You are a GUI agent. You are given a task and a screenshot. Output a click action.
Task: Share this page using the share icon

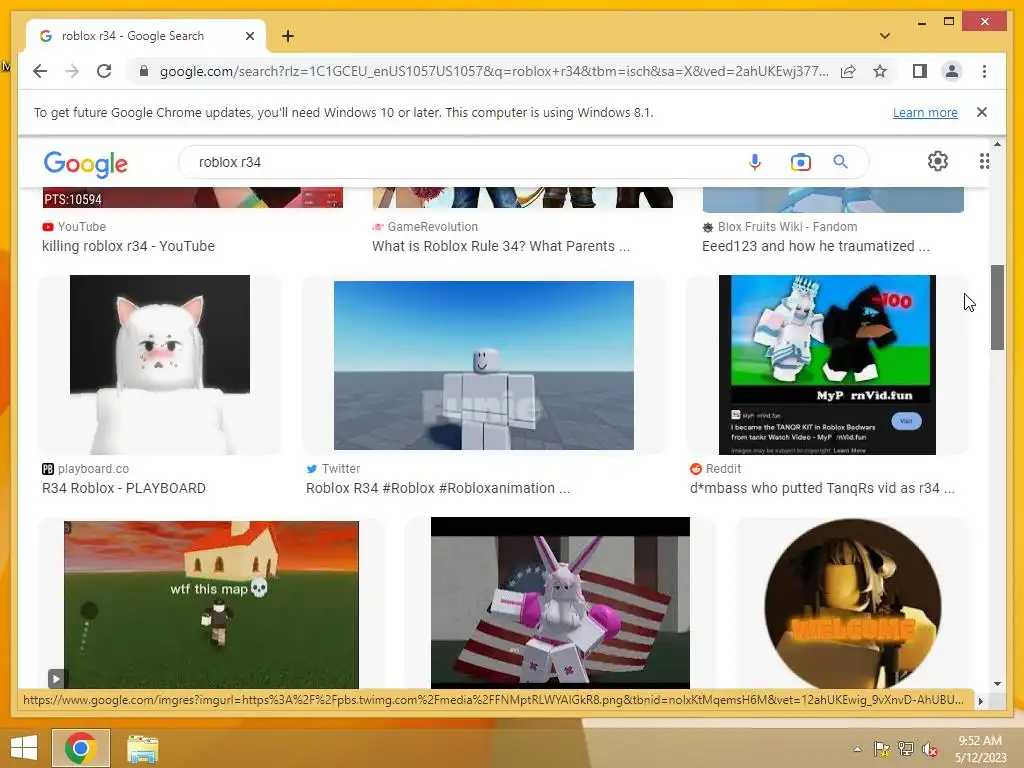pyautogui.click(x=848, y=71)
